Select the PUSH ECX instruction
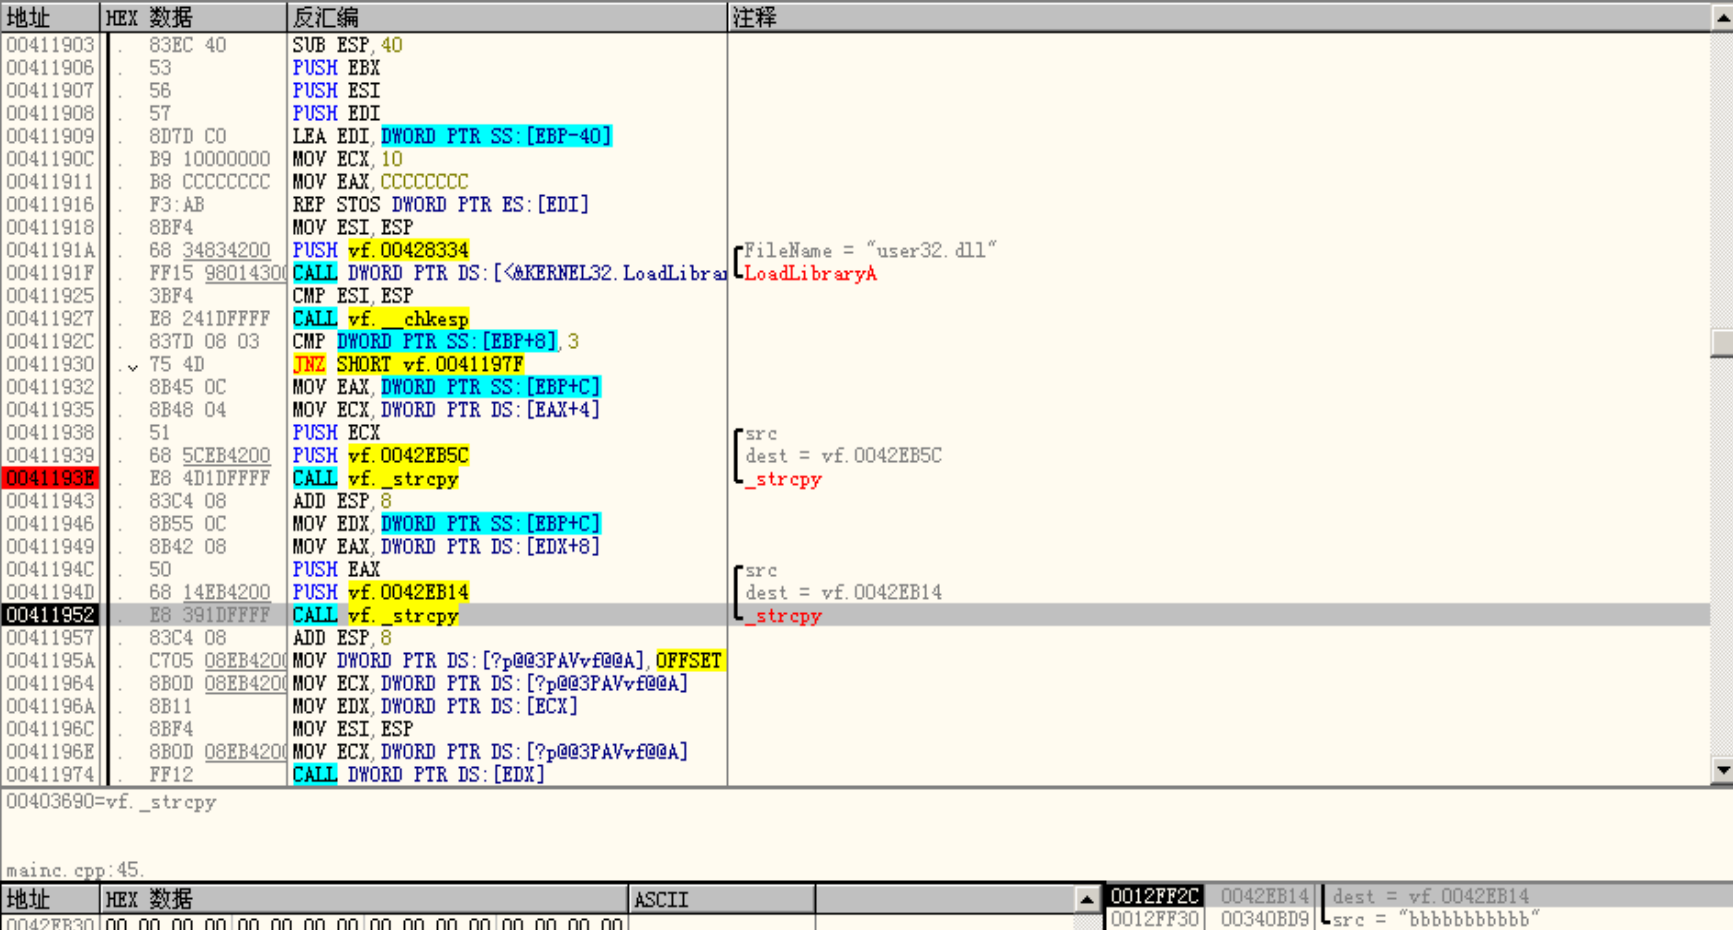This screenshot has height=930, width=1733. 336,433
